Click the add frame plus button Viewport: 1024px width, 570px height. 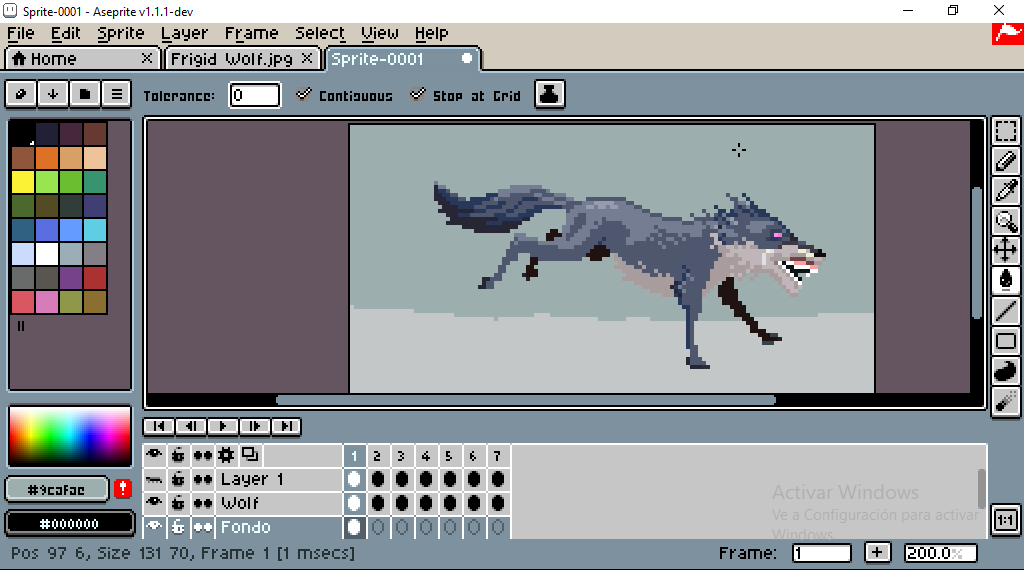point(877,552)
